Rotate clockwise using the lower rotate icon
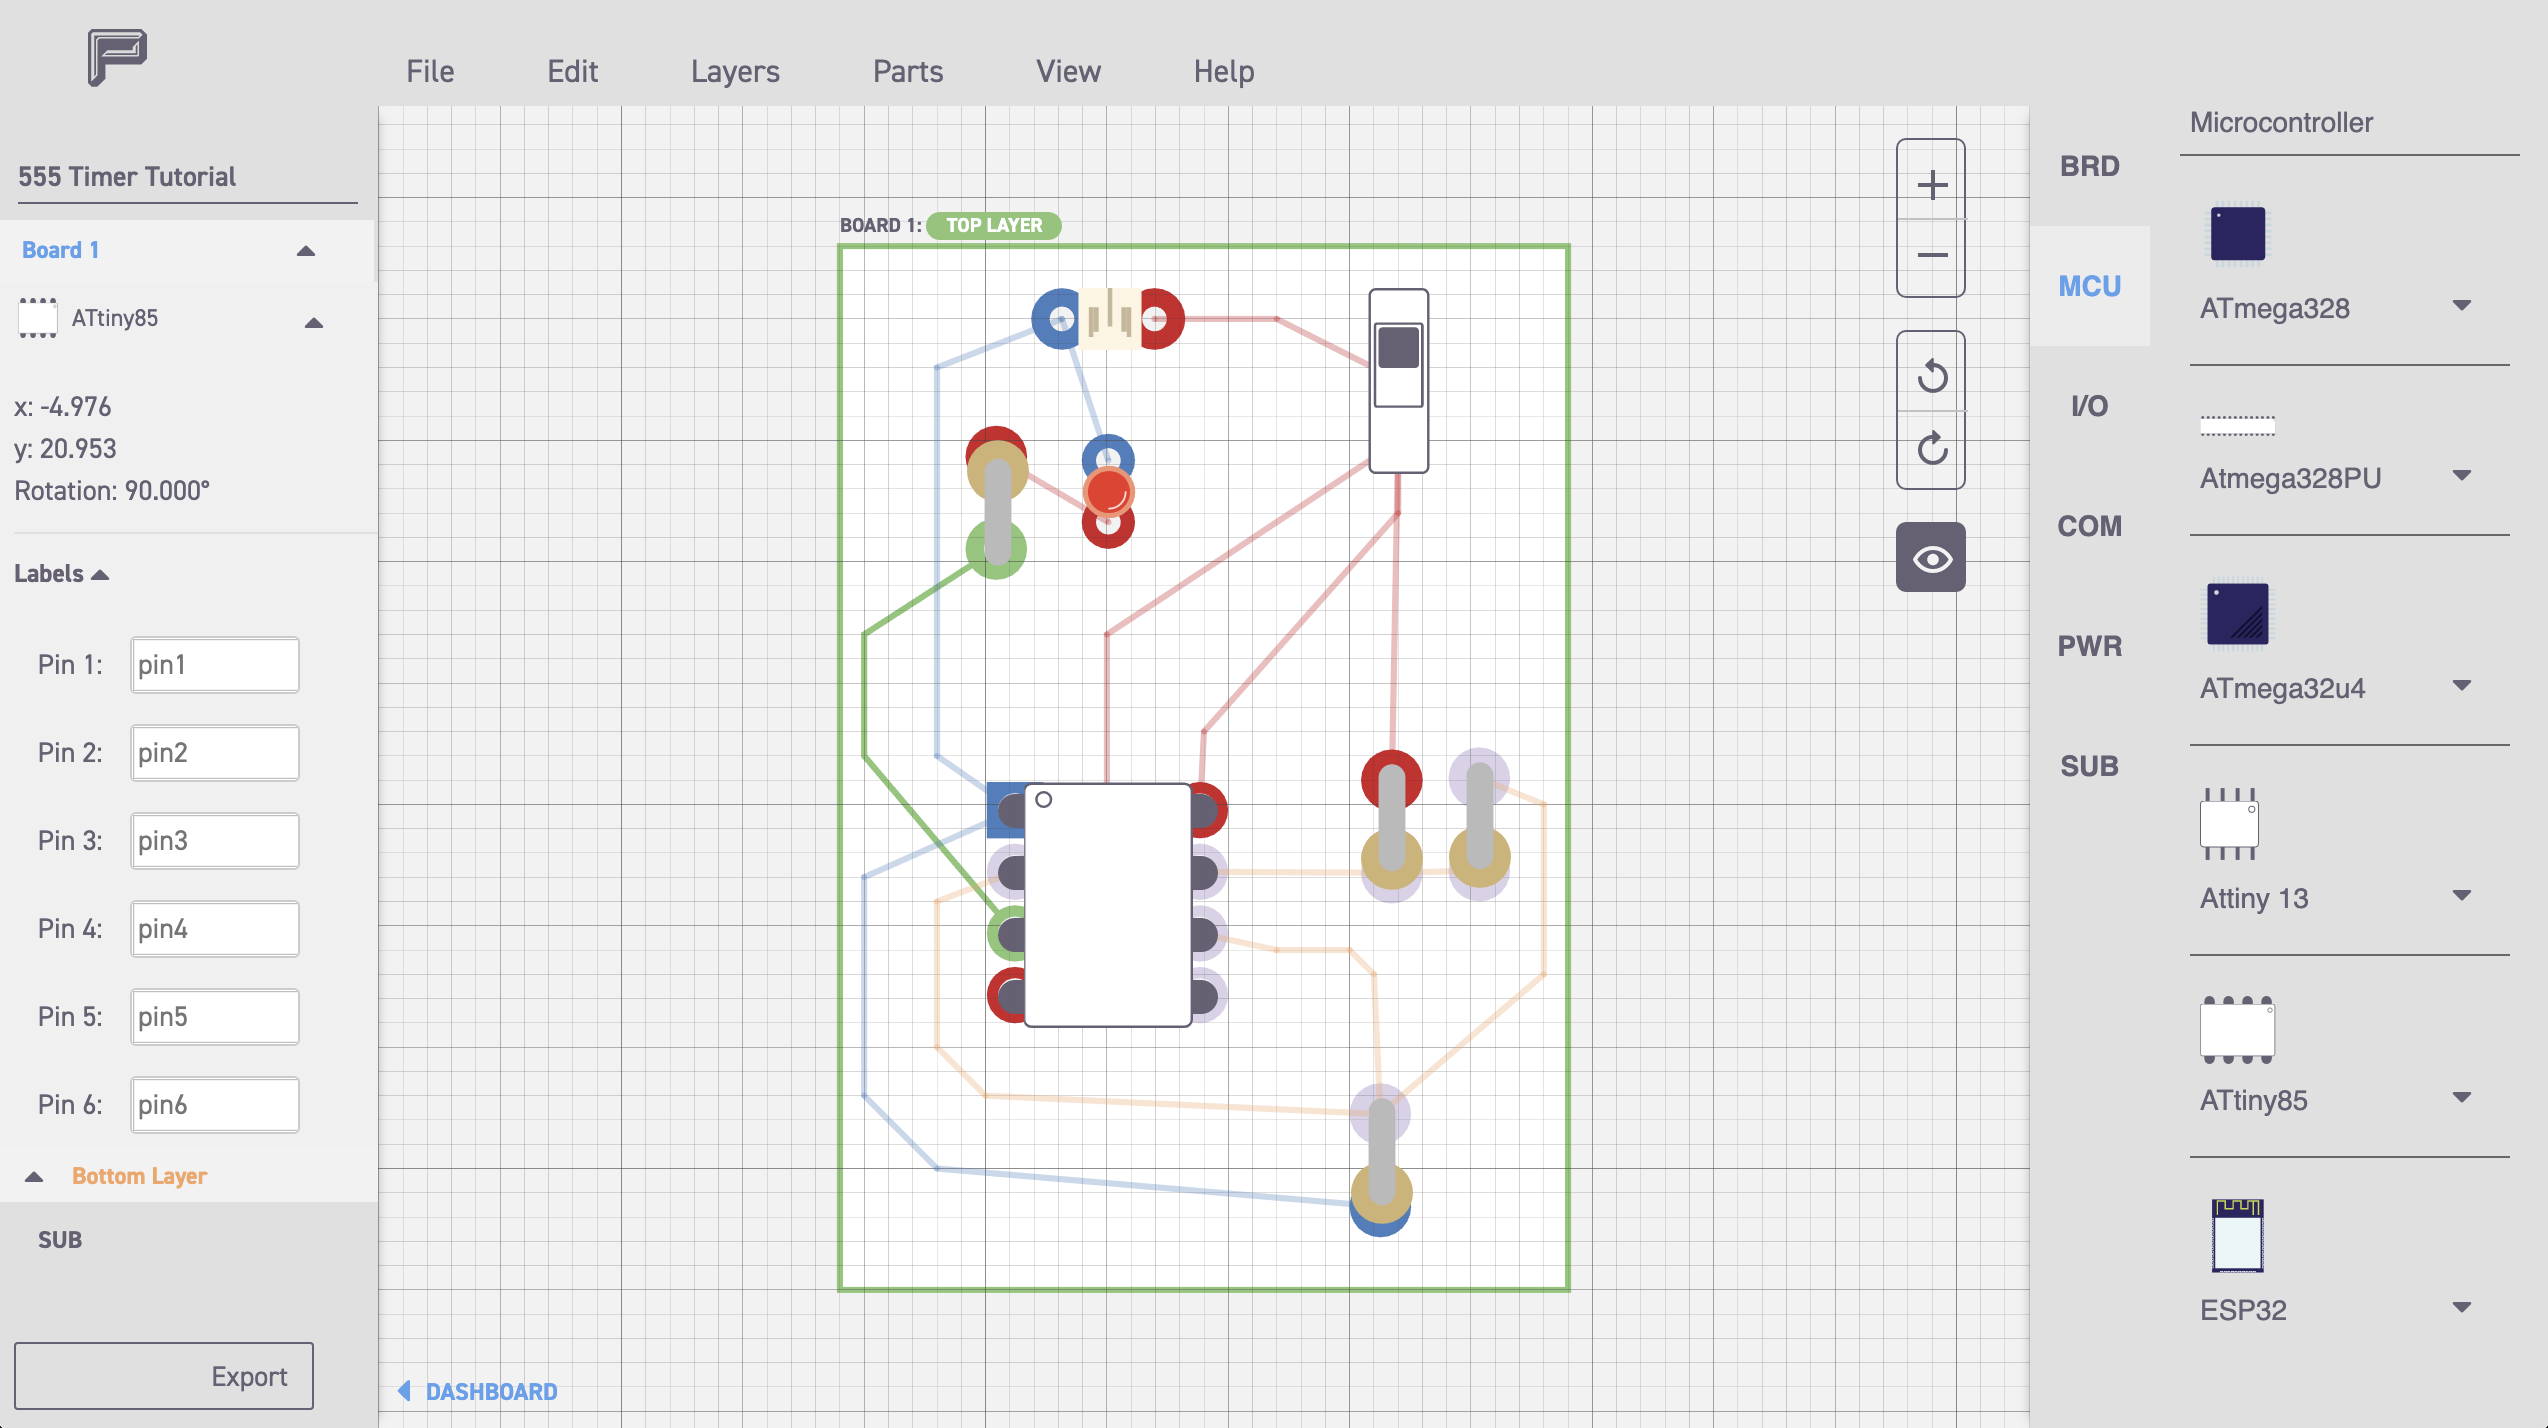2548x1428 pixels. point(1931,448)
